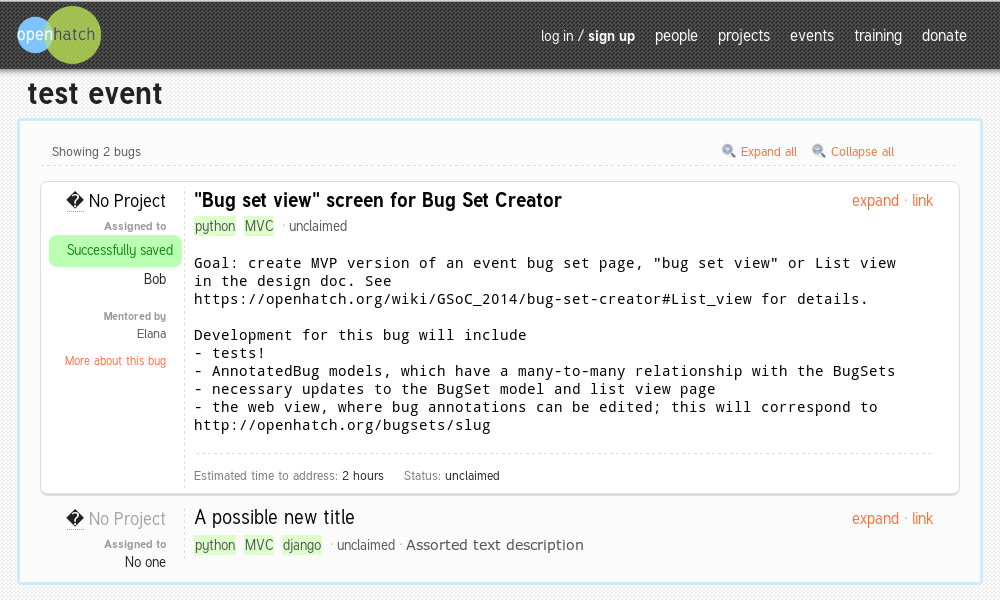Viewport: 1000px width, 600px height.
Task: Open the sign up link
Action: pyautogui.click(x=611, y=36)
